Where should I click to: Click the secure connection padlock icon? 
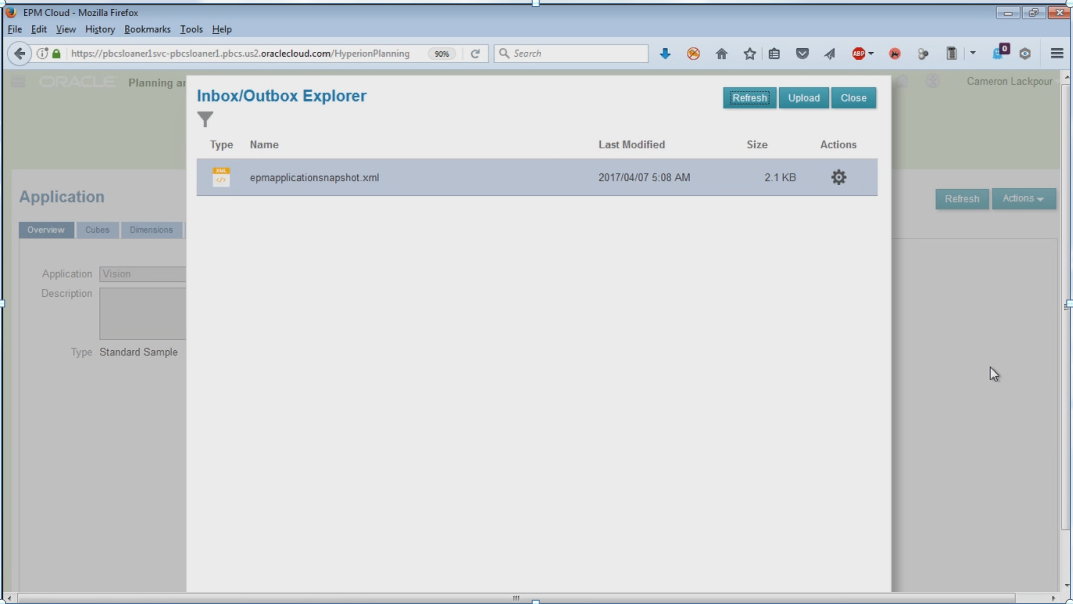click(x=56, y=53)
